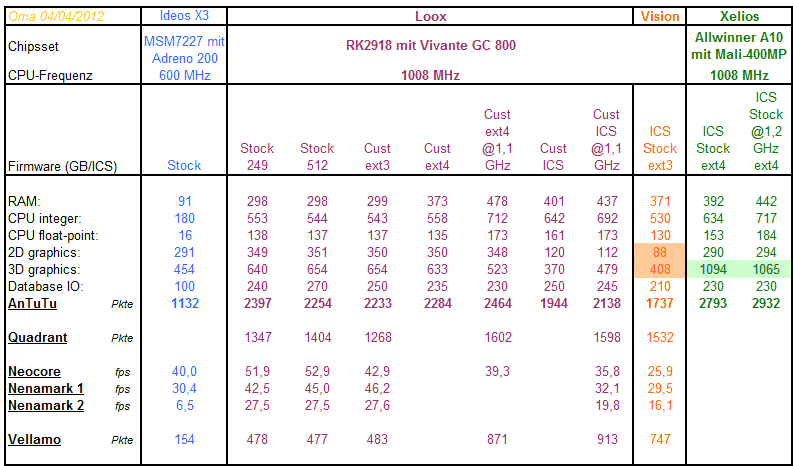Screen dimensions: 793x466
Task: Click the Vision Quadrant score 1532
Action: [x=660, y=337]
